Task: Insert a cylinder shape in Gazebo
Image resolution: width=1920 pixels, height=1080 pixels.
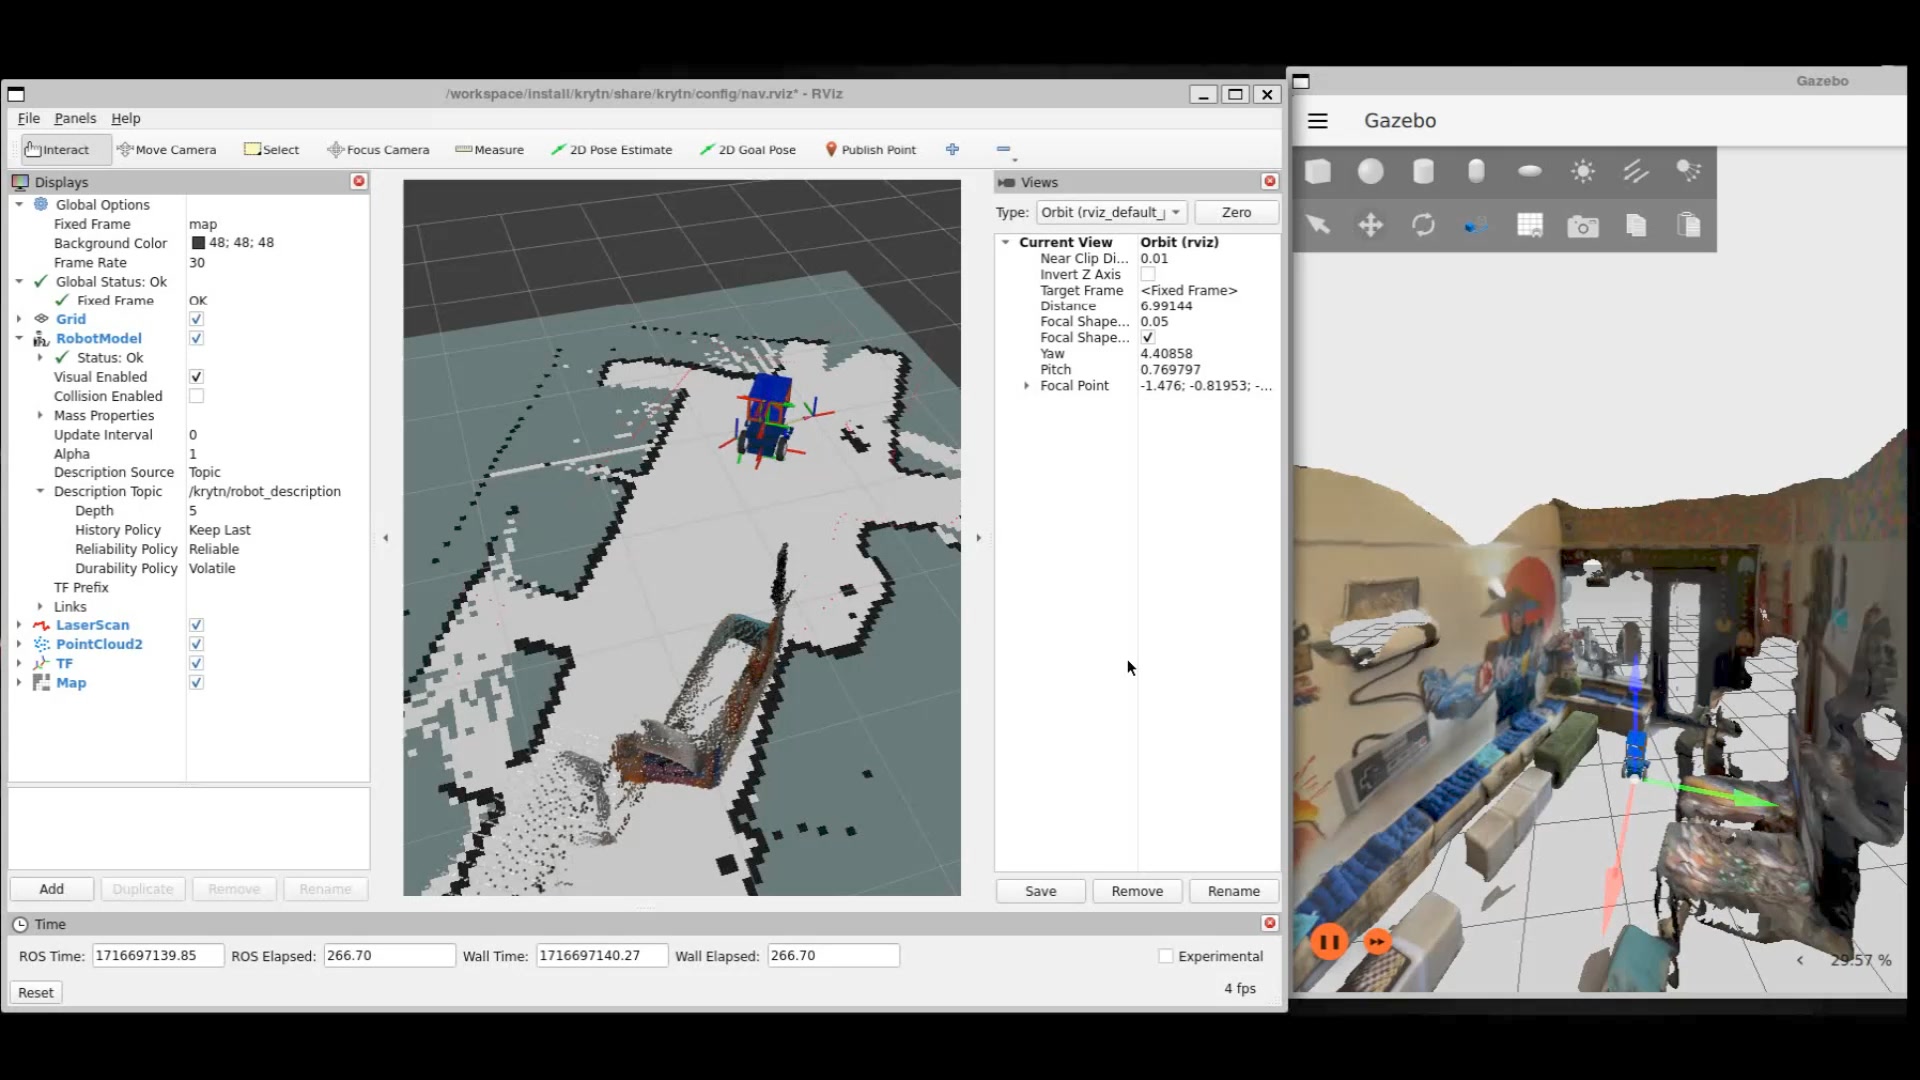Action: 1423,172
